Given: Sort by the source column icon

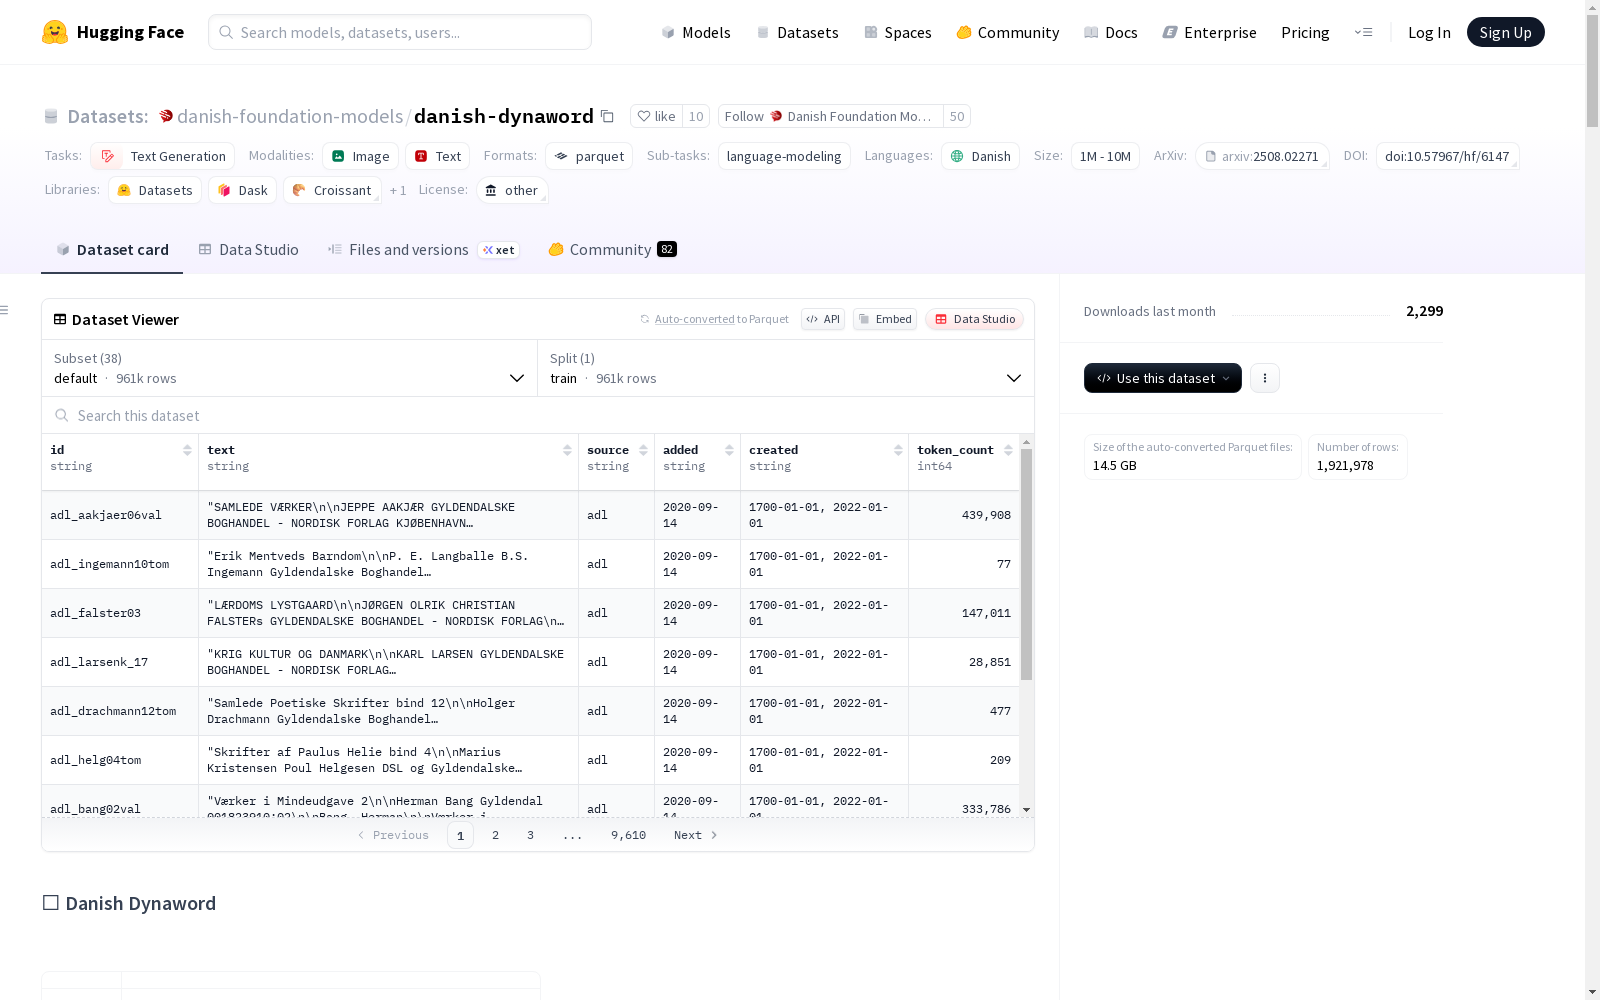Looking at the screenshot, I should [x=643, y=450].
